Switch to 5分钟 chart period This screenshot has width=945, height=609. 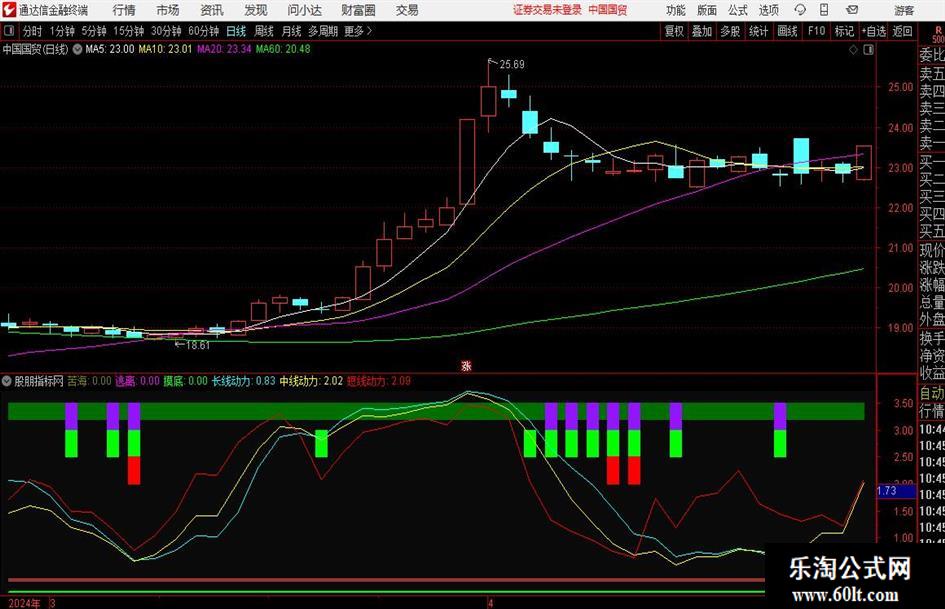(94, 31)
